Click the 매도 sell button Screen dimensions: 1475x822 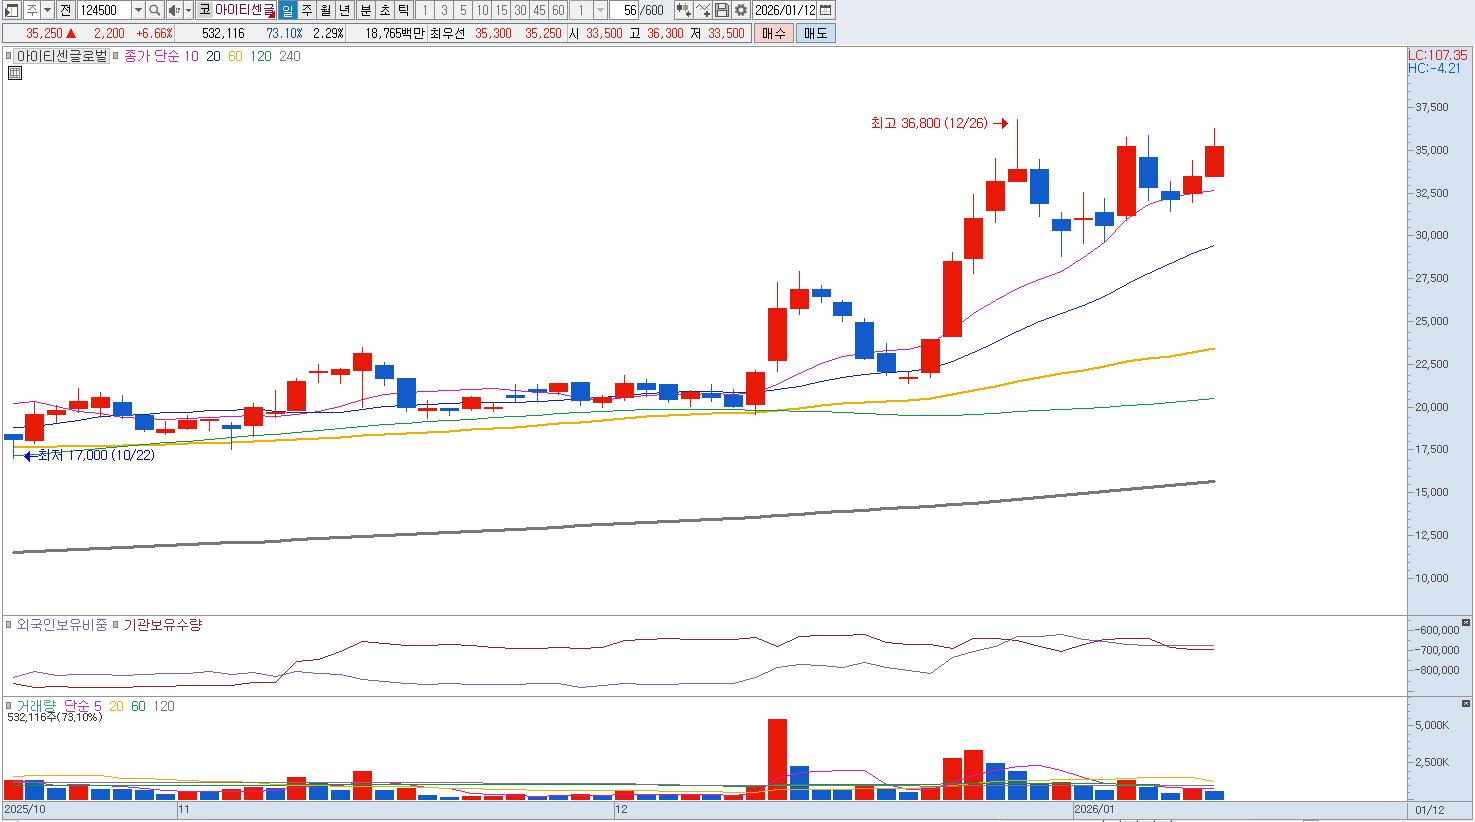(x=815, y=33)
